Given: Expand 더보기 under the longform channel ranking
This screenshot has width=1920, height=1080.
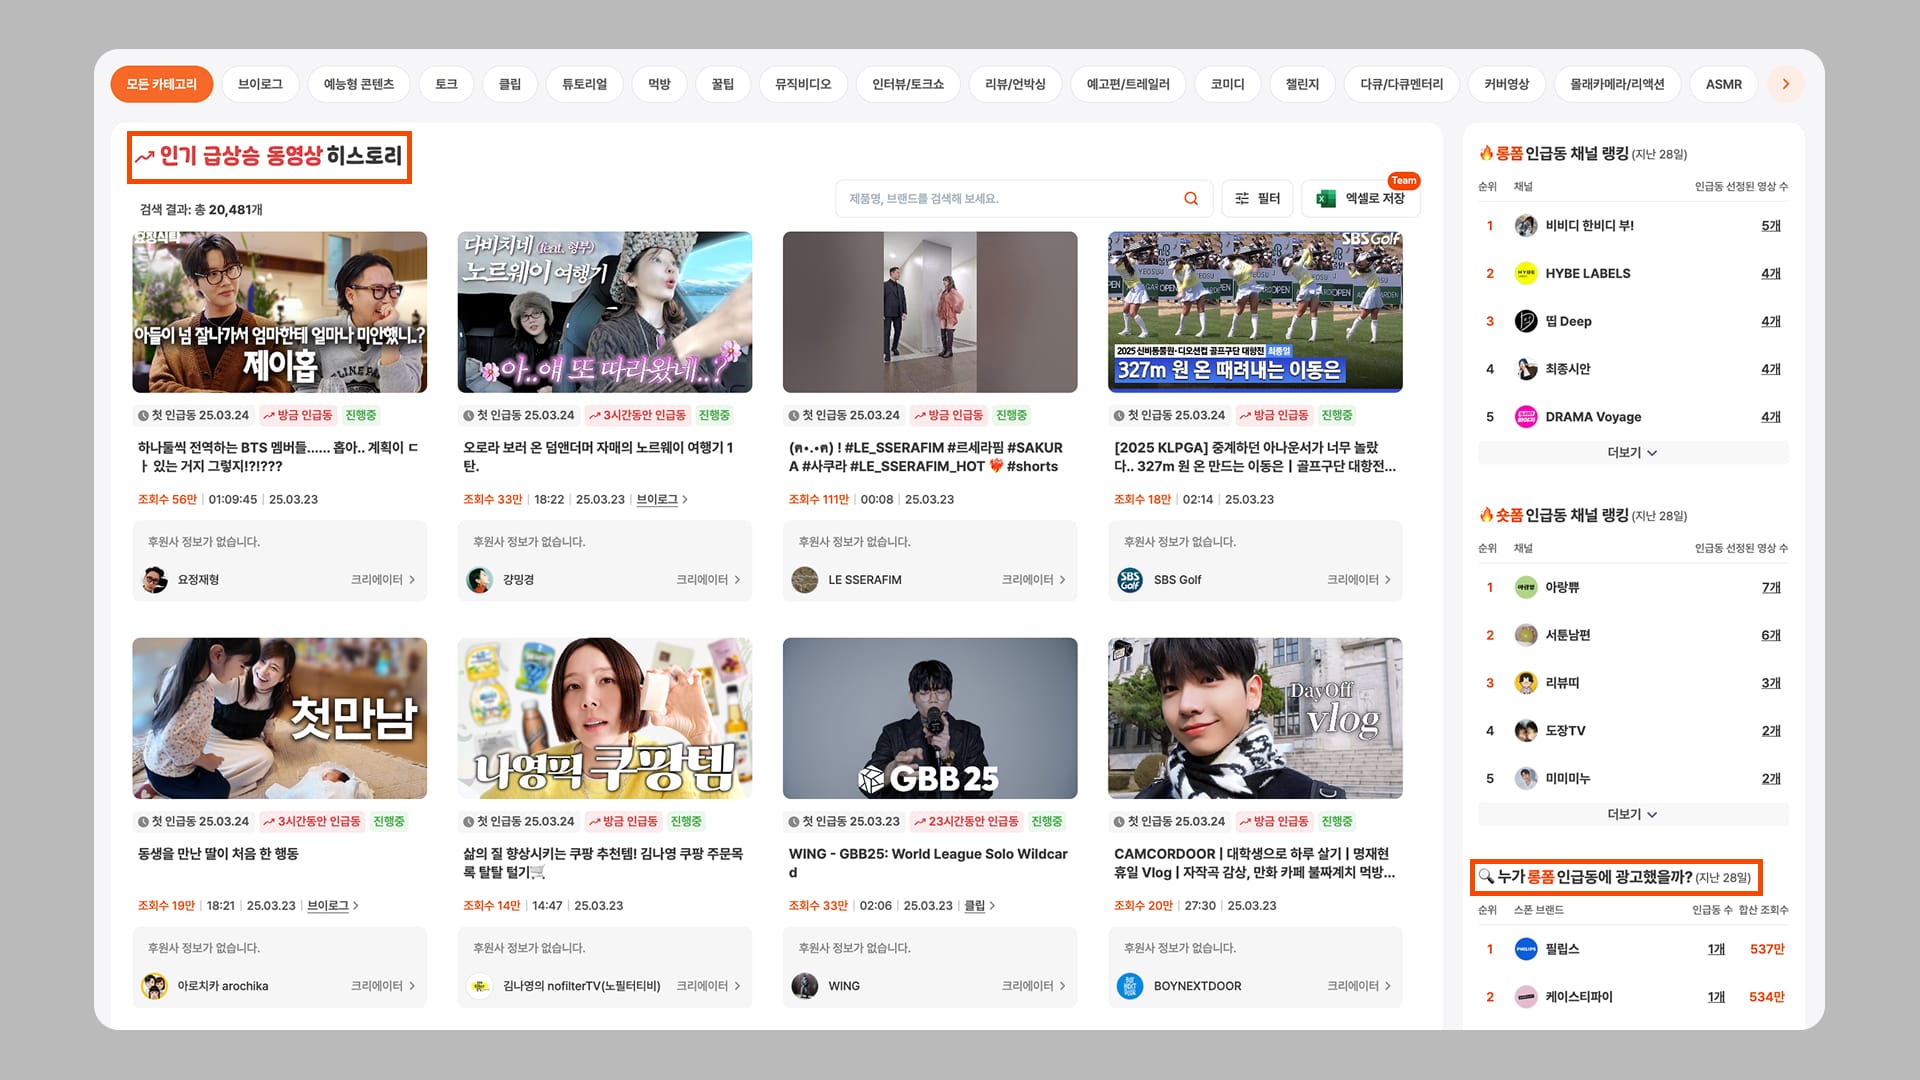Looking at the screenshot, I should [x=1632, y=452].
